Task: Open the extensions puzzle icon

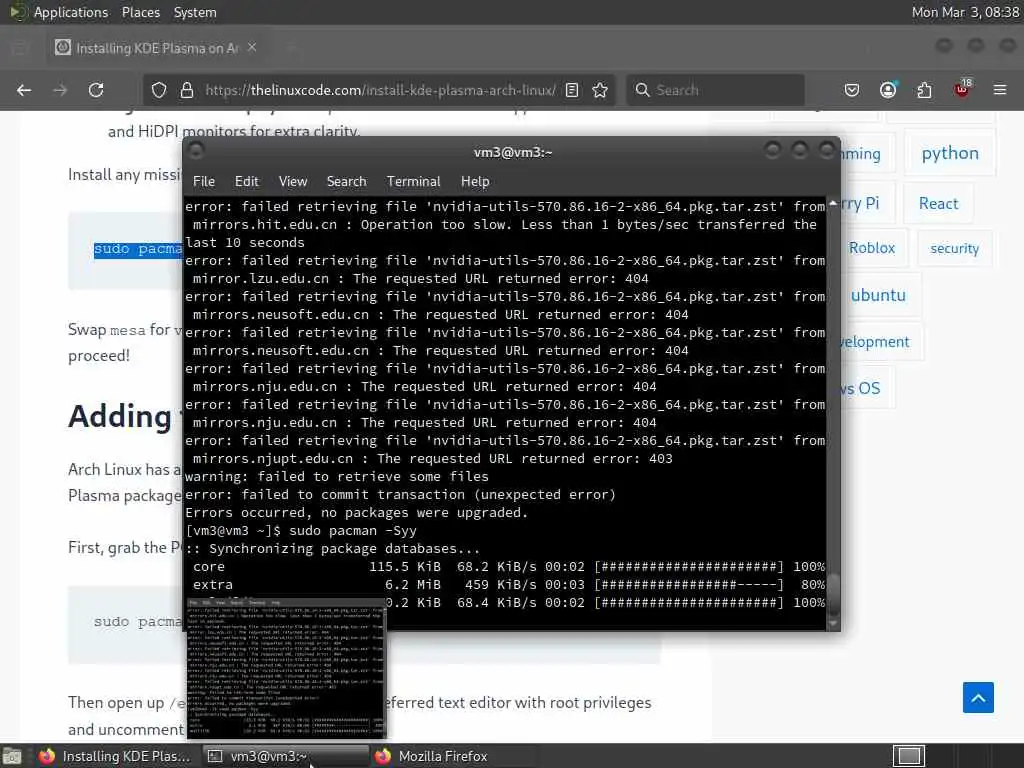Action: click(x=924, y=90)
